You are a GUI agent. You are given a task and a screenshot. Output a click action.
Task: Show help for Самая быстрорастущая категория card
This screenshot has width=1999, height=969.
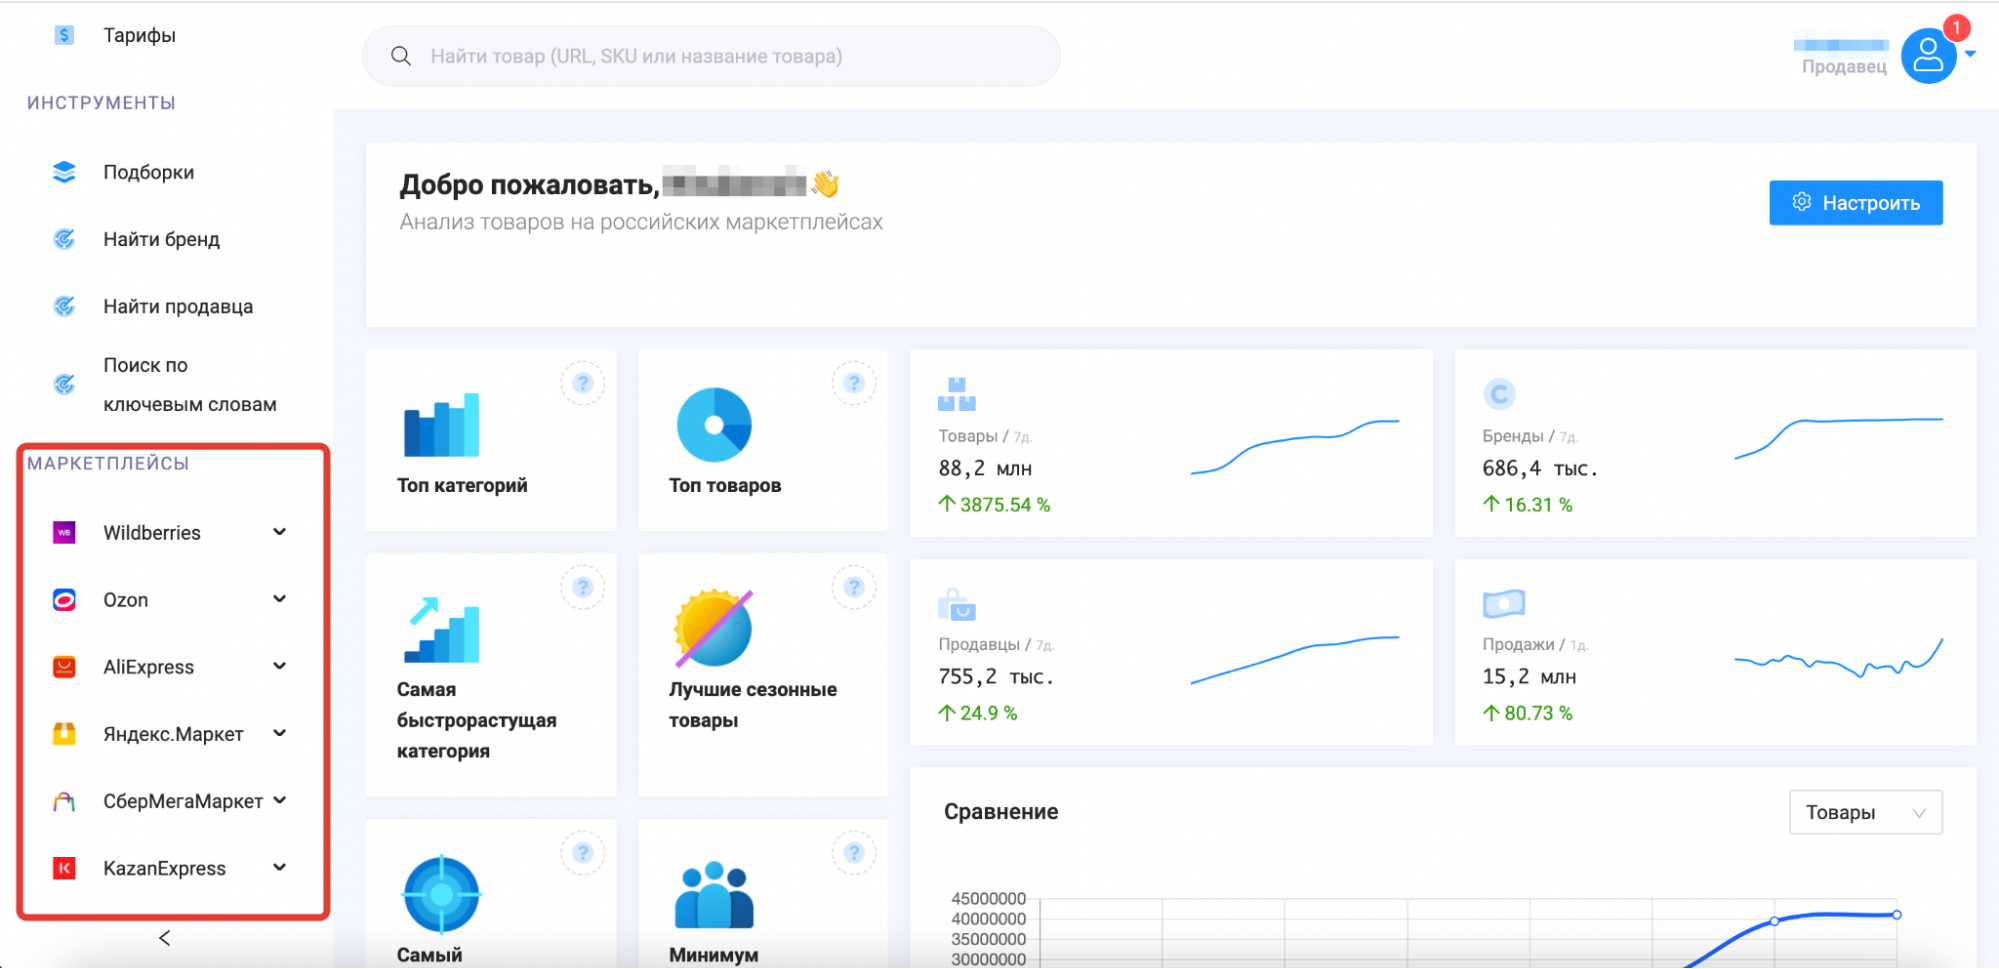point(583,587)
